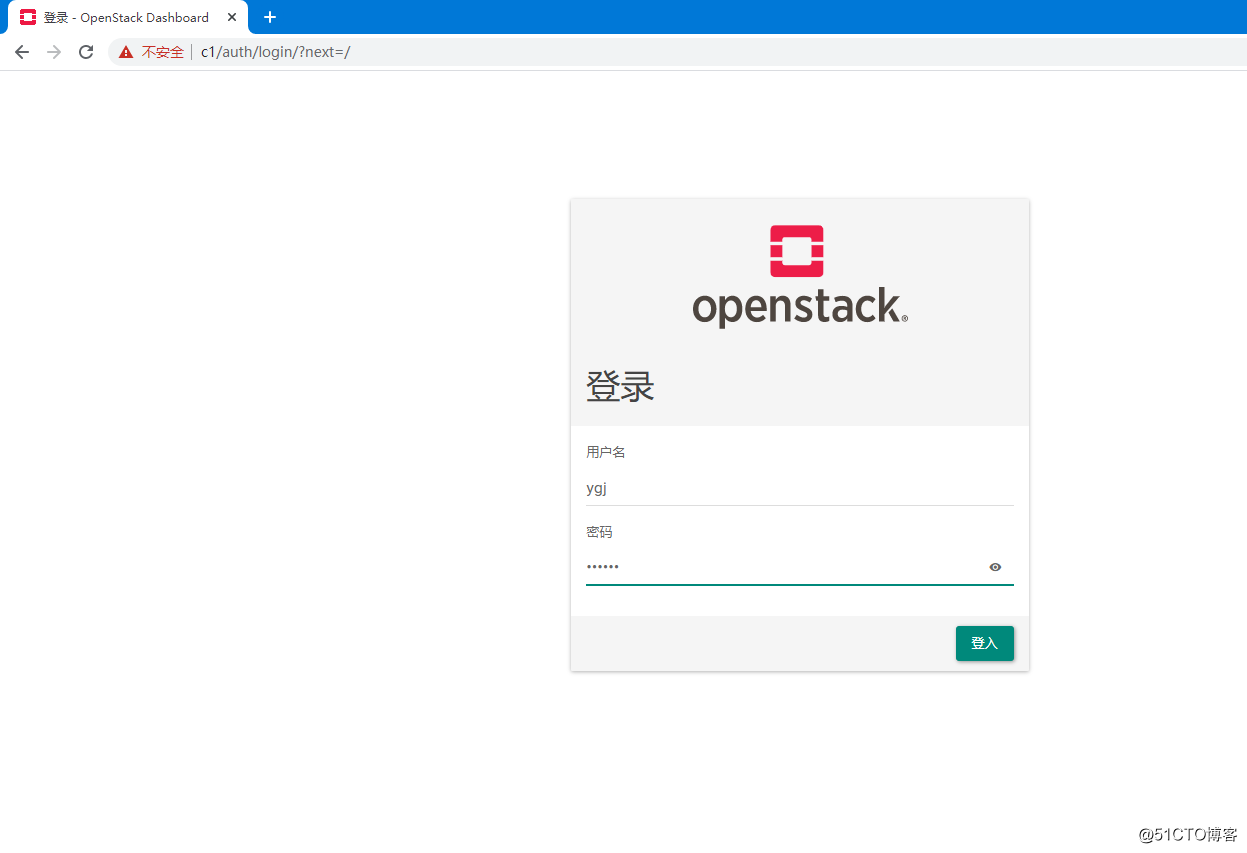Open a new tab with plus icon
1247x853 pixels.
[270, 17]
